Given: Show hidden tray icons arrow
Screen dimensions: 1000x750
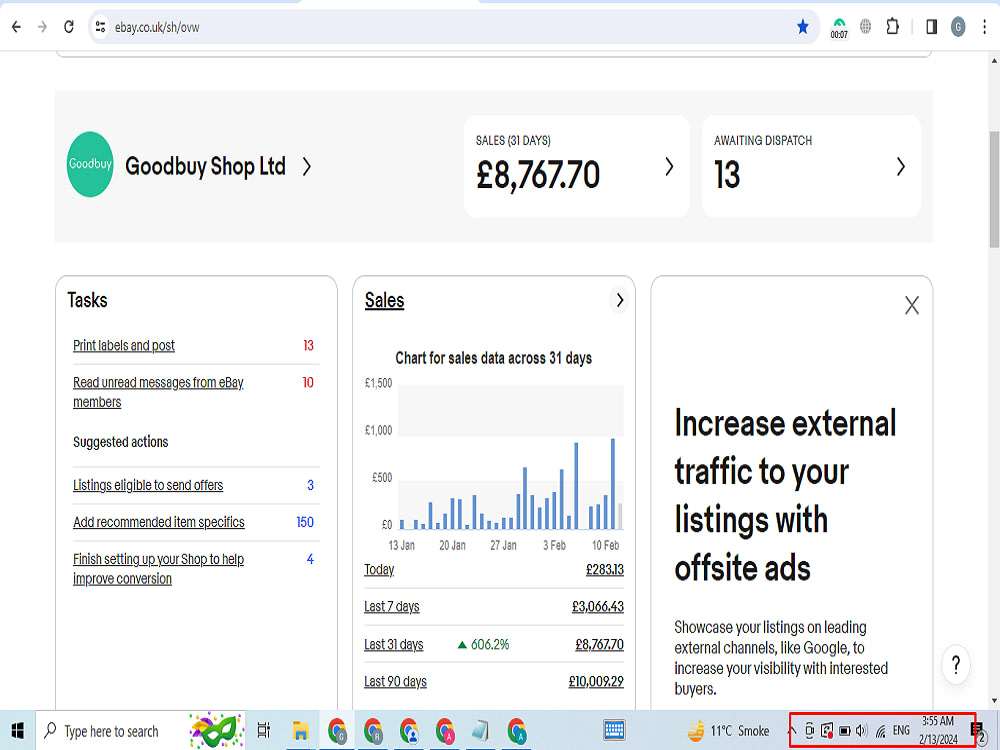Looking at the screenshot, I should [x=793, y=731].
